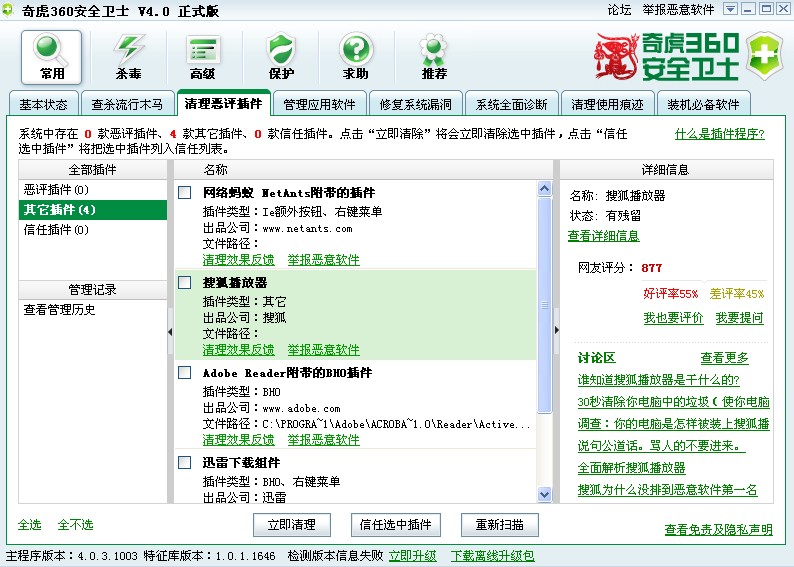
Task: Open discussion 30秒清除你电脑中的垃圾
Action: (x=673, y=402)
